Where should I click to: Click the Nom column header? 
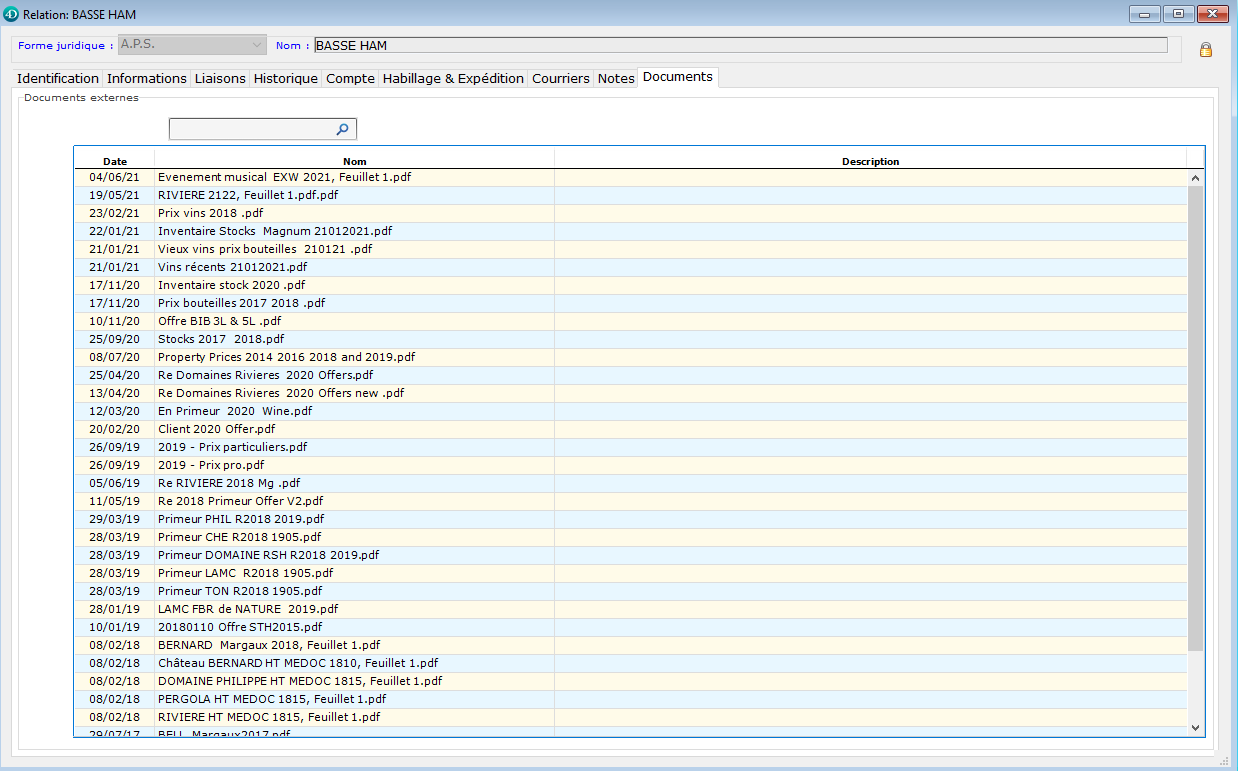click(x=354, y=161)
